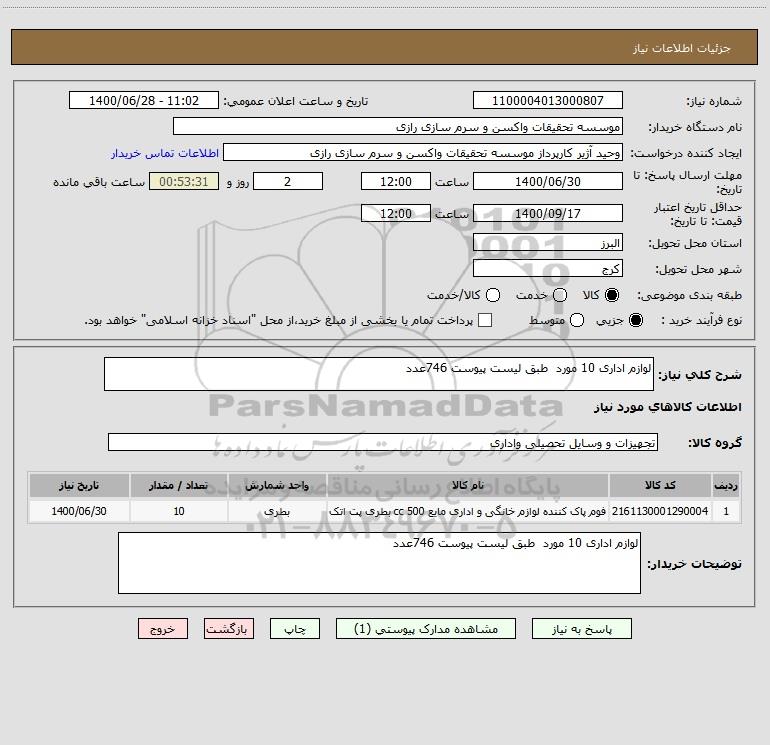Click the validity hour 12:00 field beside 1400/09/17
The width and height of the screenshot is (770, 745).
(396, 213)
